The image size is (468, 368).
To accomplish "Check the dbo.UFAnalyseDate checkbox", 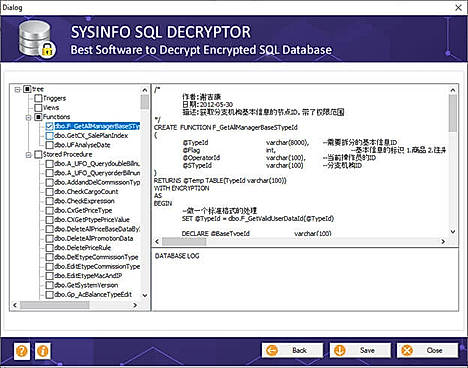I will point(49,145).
